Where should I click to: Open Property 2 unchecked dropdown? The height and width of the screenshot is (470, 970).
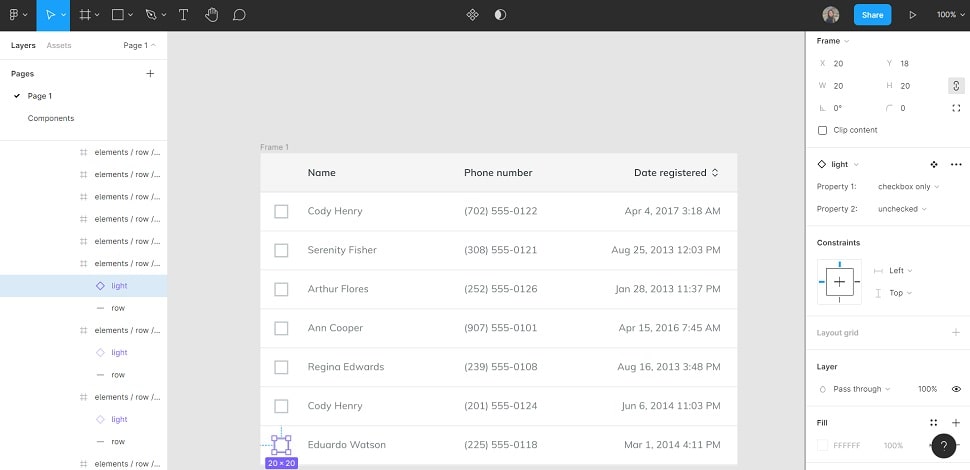[x=902, y=209]
